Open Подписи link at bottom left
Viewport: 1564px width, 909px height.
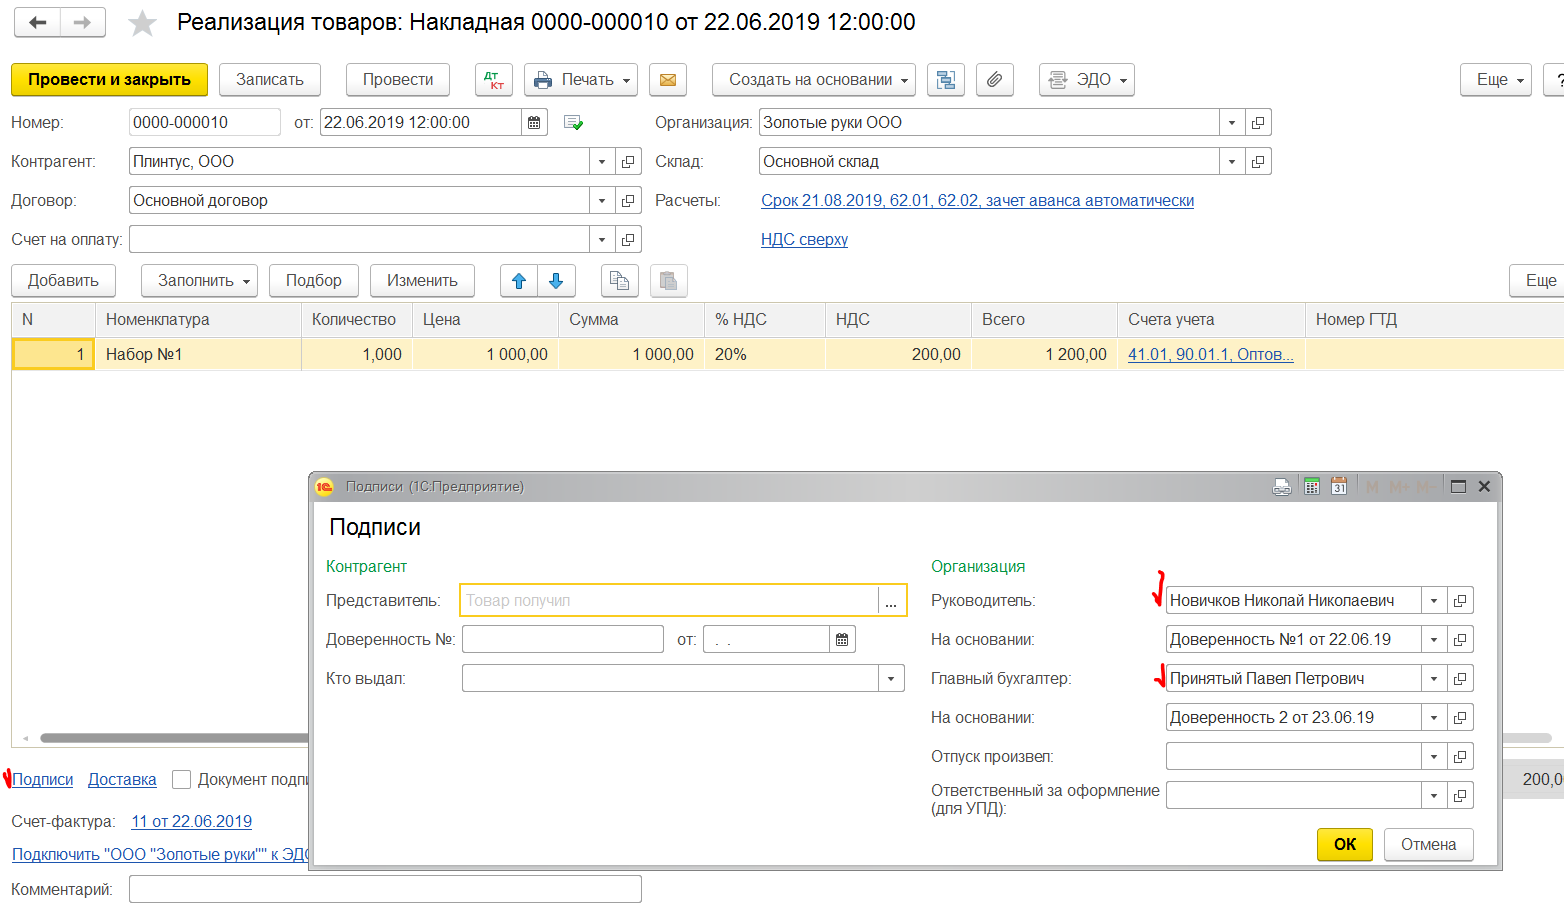pos(43,779)
